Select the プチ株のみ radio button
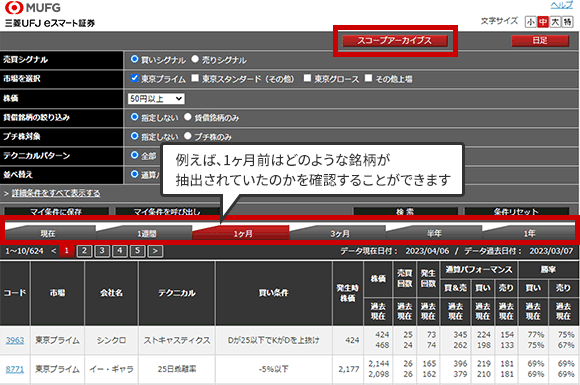Viewport: 580px width, 385px height. coord(188,136)
